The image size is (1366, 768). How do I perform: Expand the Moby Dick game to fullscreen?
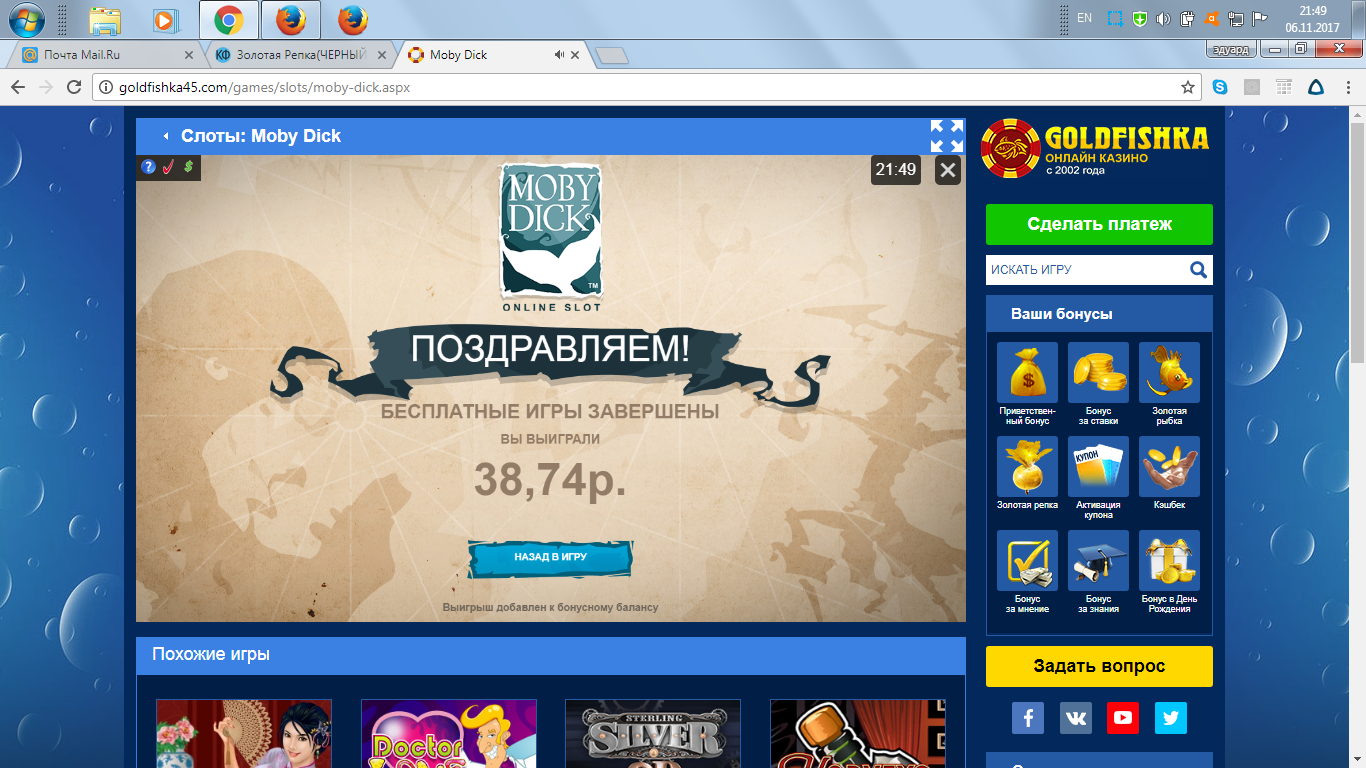(947, 136)
